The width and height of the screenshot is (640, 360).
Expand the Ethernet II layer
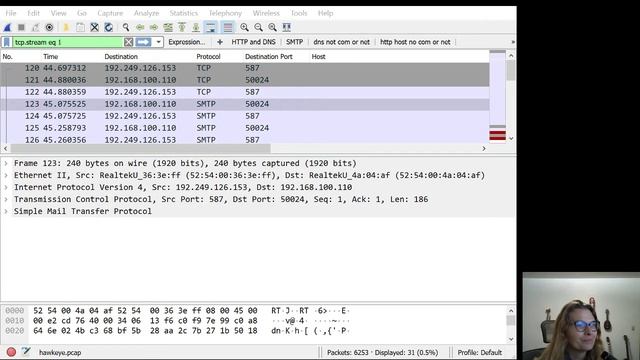pyautogui.click(x=6, y=175)
